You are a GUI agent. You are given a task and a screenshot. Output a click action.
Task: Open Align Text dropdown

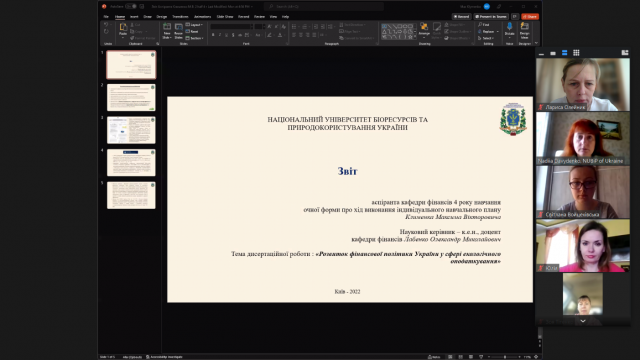350,31
